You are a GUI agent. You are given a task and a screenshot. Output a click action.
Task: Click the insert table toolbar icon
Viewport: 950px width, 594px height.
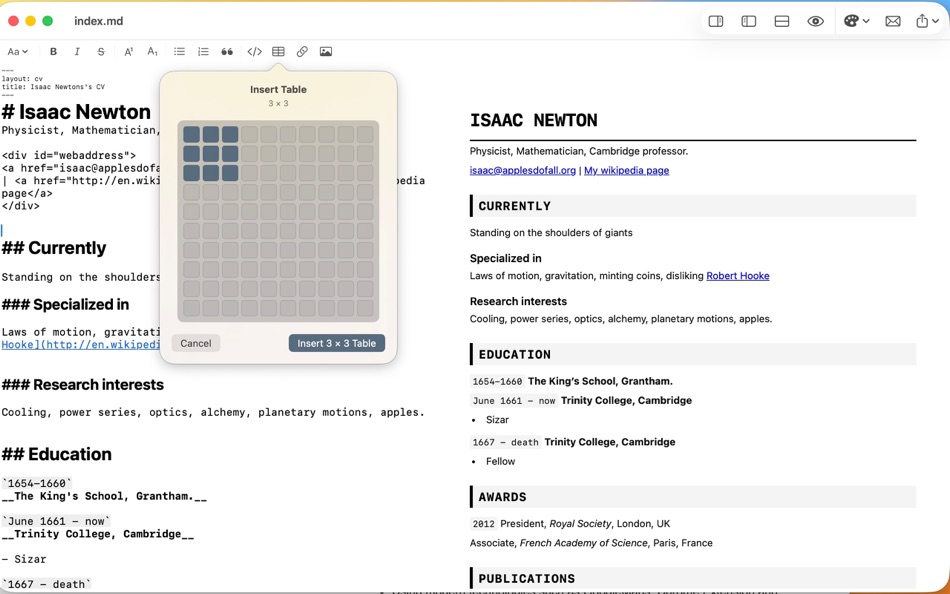click(278, 52)
